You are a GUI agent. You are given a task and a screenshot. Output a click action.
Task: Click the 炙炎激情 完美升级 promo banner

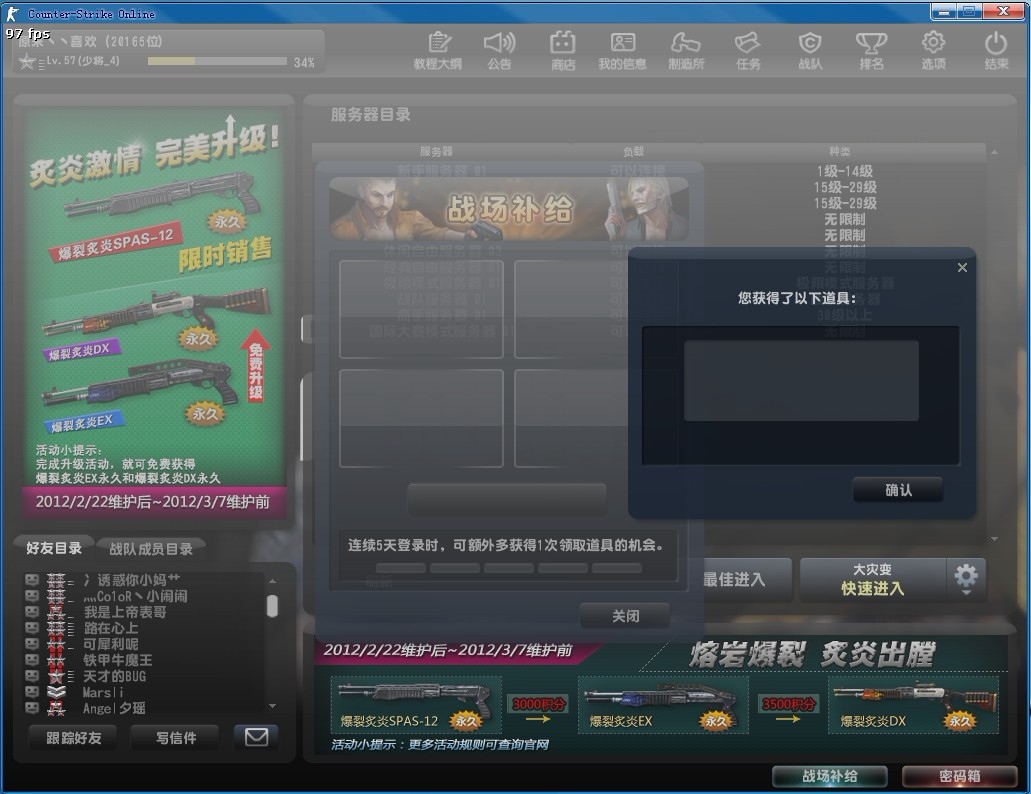pyautogui.click(x=155, y=314)
